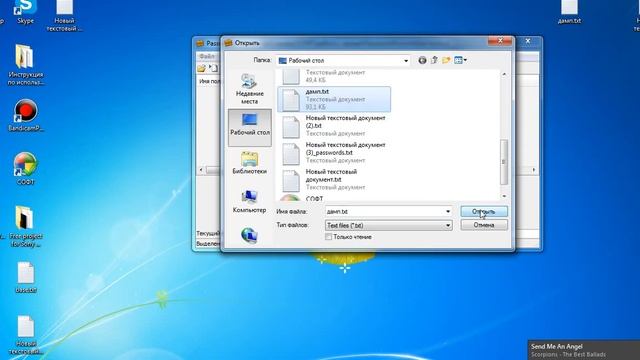Viewport: 640px width, 360px height.
Task: Go back with the dialog's round back icon
Action: coord(422,60)
